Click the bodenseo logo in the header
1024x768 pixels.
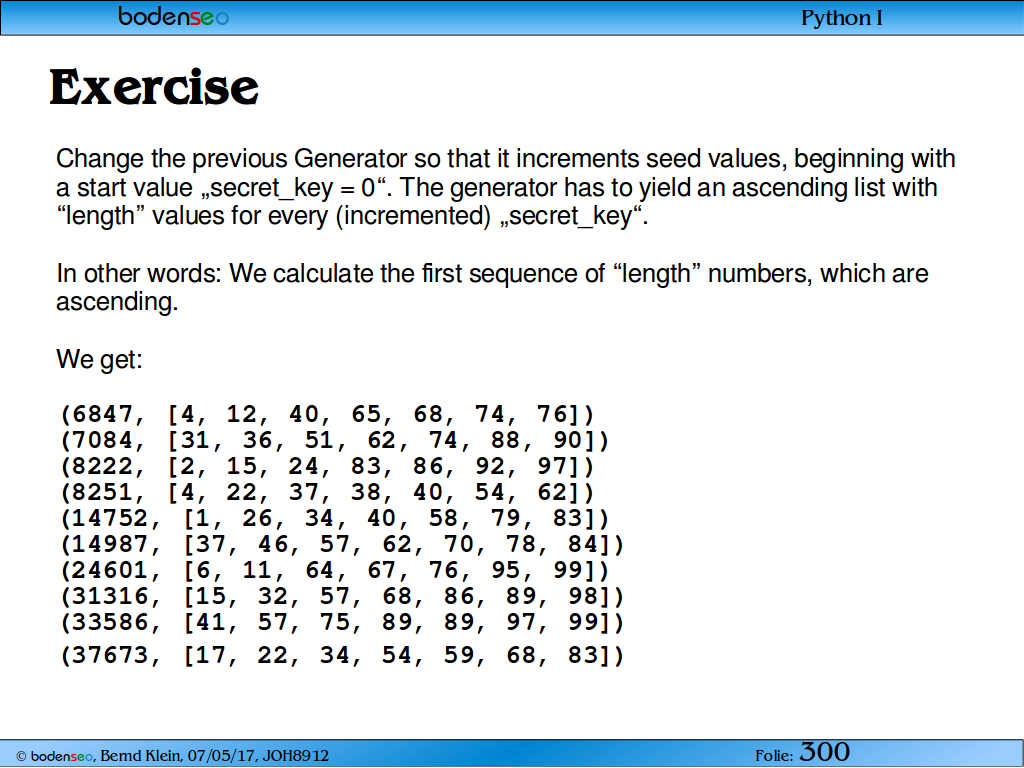[174, 16]
